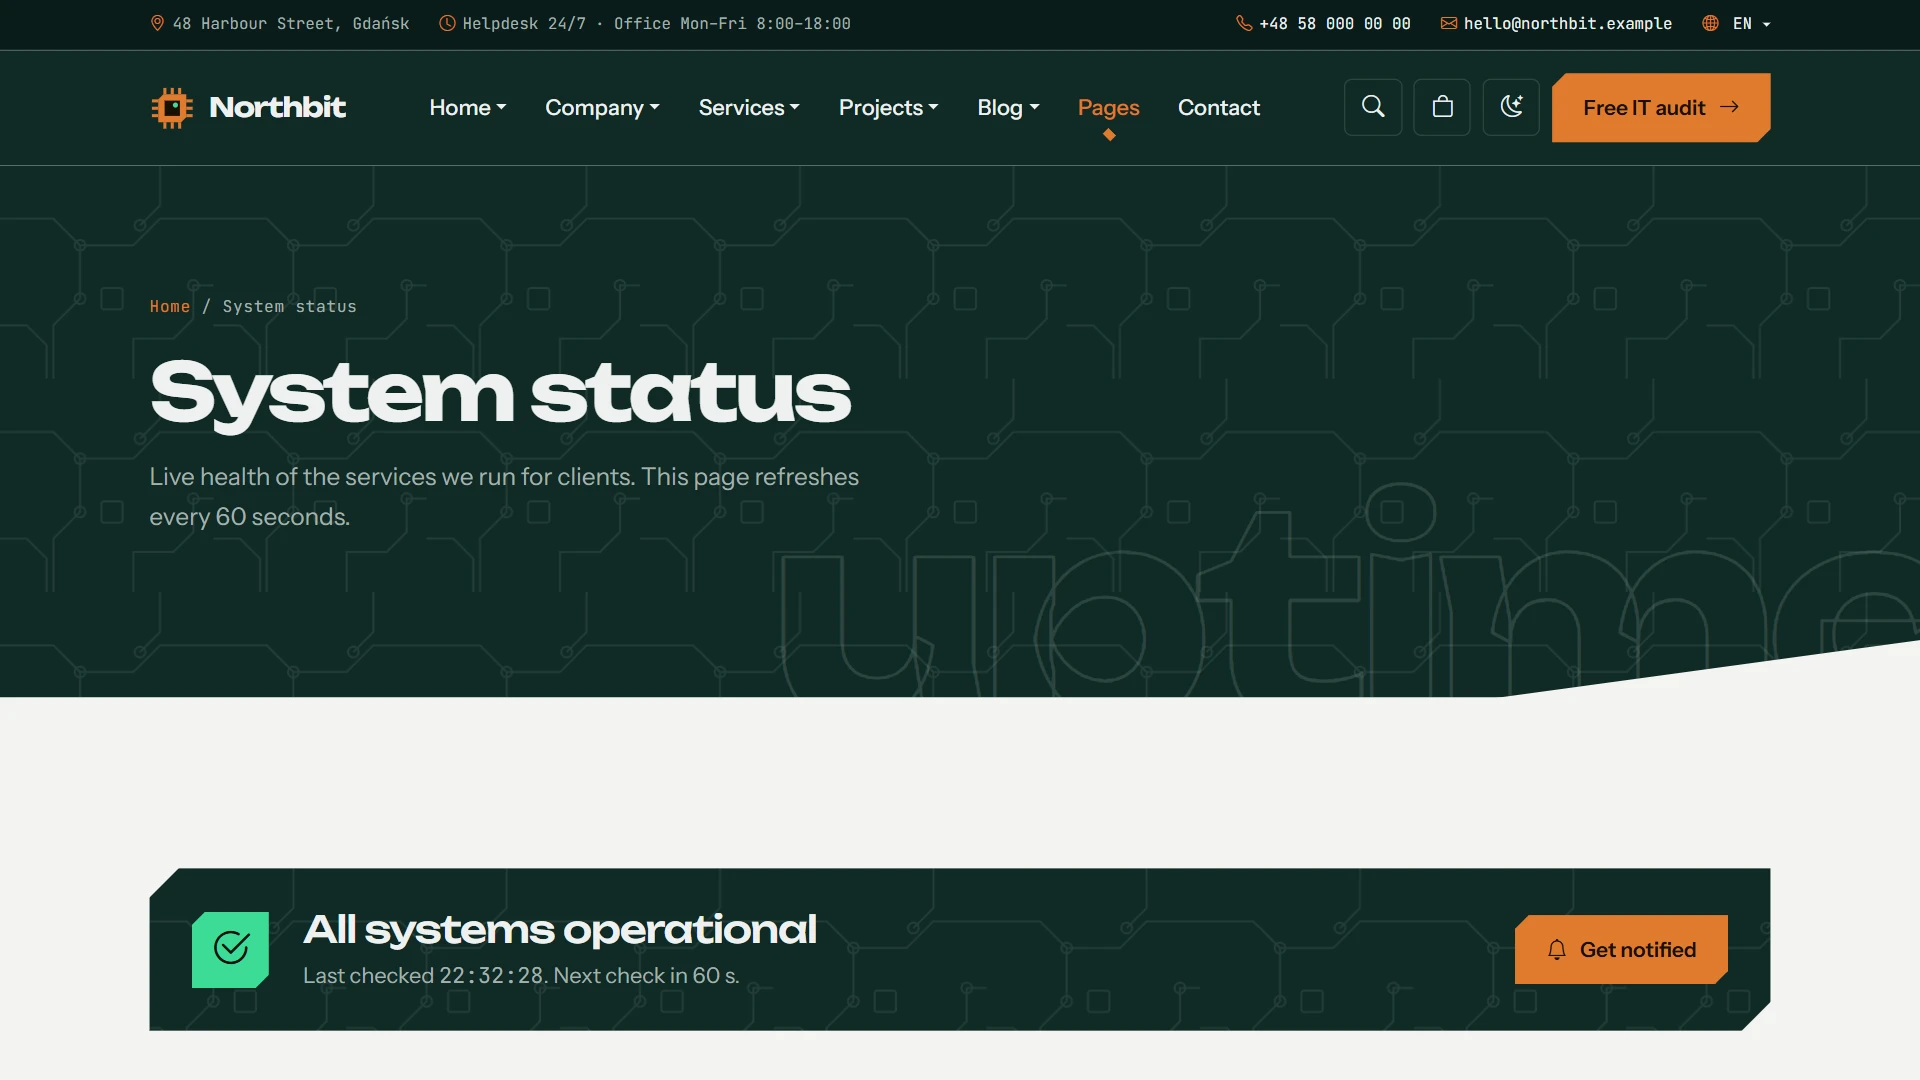
Task: Click the clock icon beside Helpdesk hours
Action: tap(447, 23)
